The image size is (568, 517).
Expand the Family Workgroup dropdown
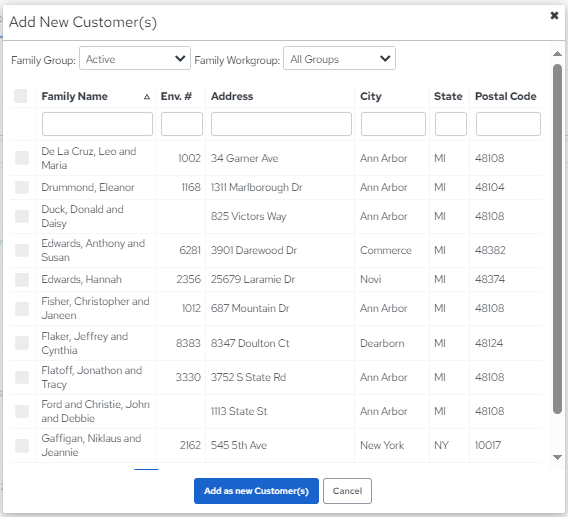339,58
